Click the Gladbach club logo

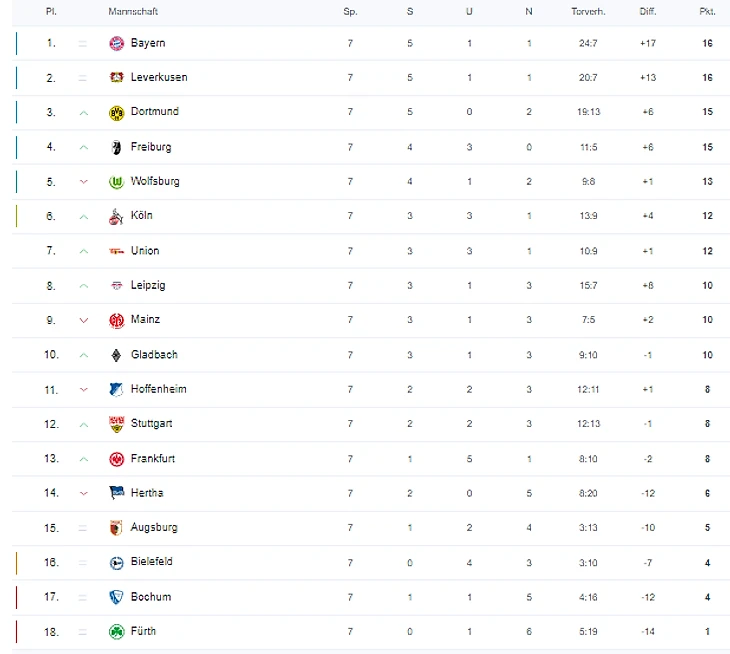pyautogui.click(x=115, y=355)
